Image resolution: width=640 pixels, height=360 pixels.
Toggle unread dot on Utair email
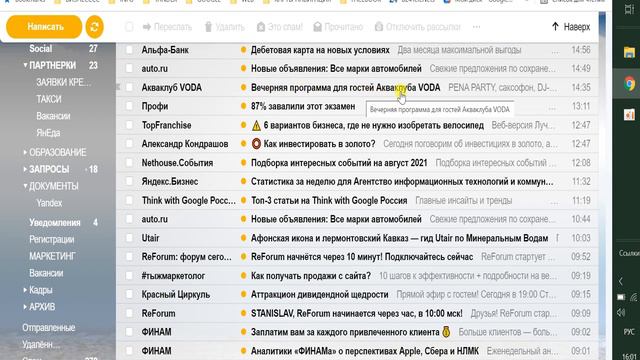pyautogui.click(x=243, y=238)
